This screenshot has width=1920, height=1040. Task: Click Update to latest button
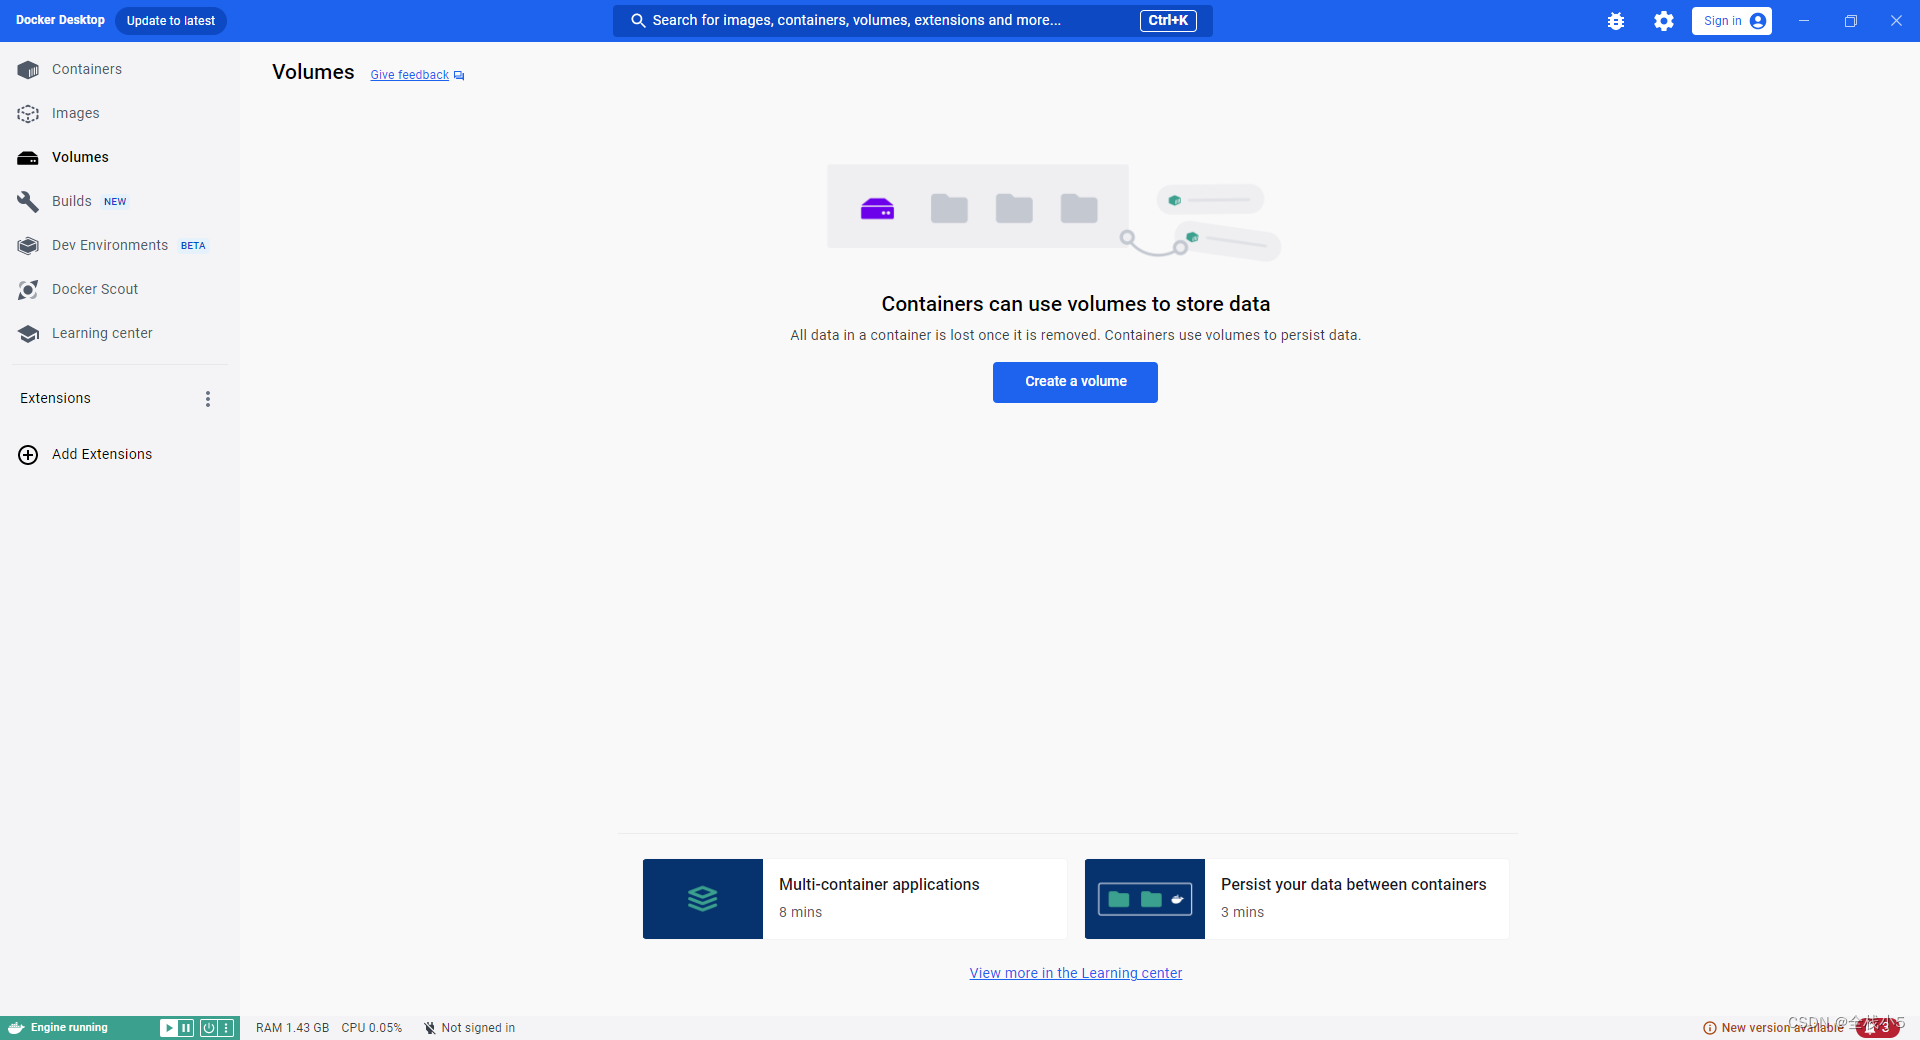coord(171,21)
